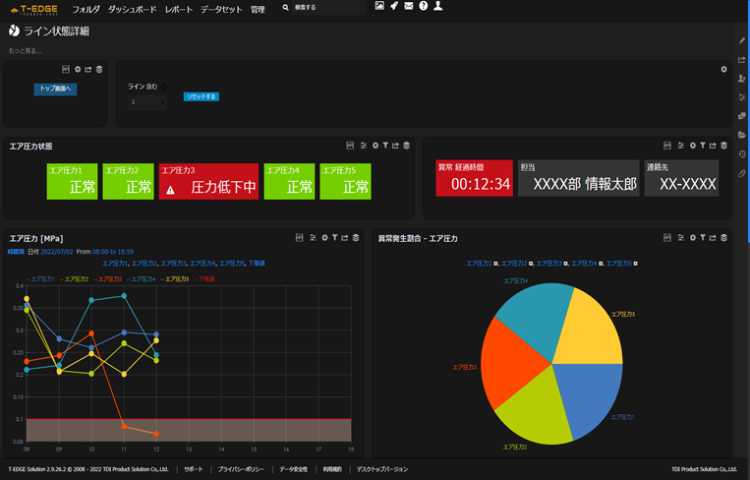Screen dimensions: 750x480
Task: Click the open-folder icon in the right sidebar
Action: point(742,135)
